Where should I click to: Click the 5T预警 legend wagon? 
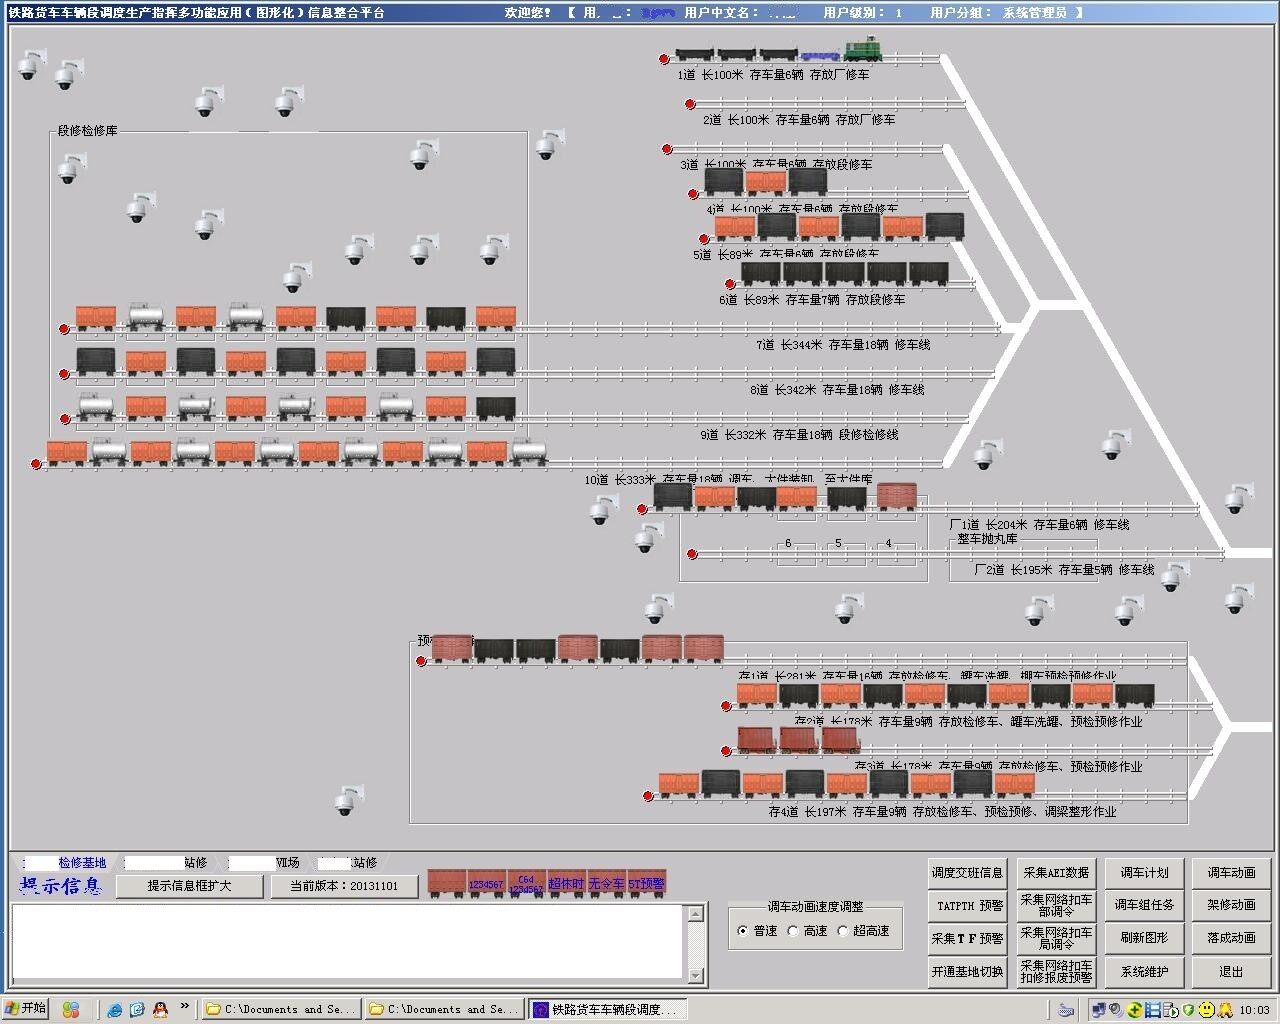coord(646,883)
